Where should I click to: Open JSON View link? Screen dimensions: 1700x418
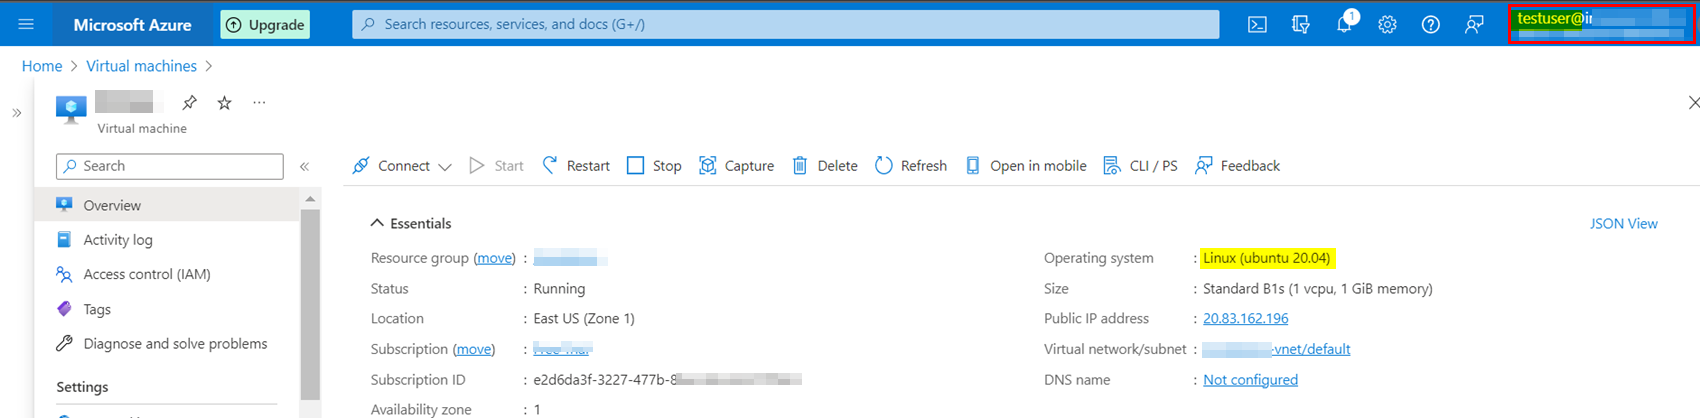tap(1624, 223)
